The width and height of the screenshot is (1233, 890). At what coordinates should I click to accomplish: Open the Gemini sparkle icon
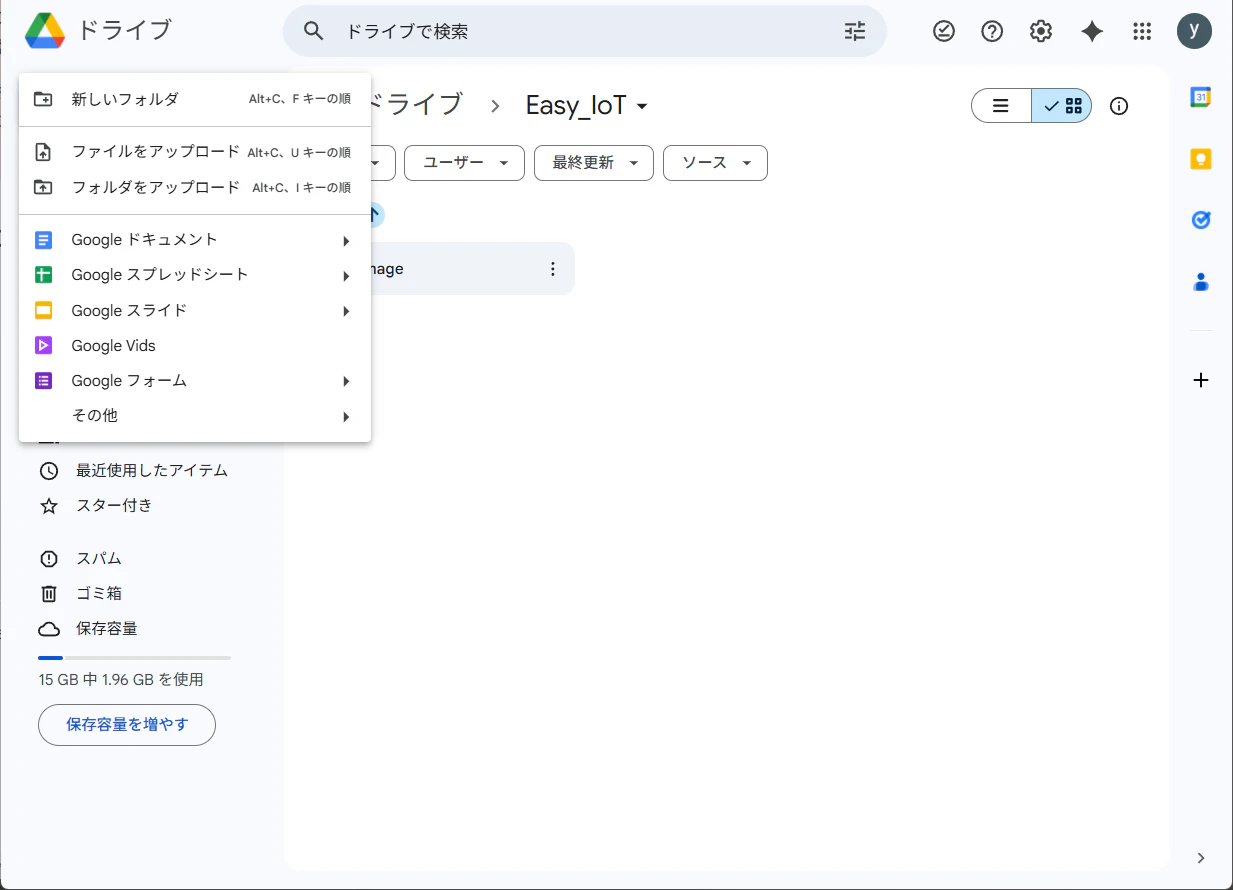click(x=1092, y=31)
